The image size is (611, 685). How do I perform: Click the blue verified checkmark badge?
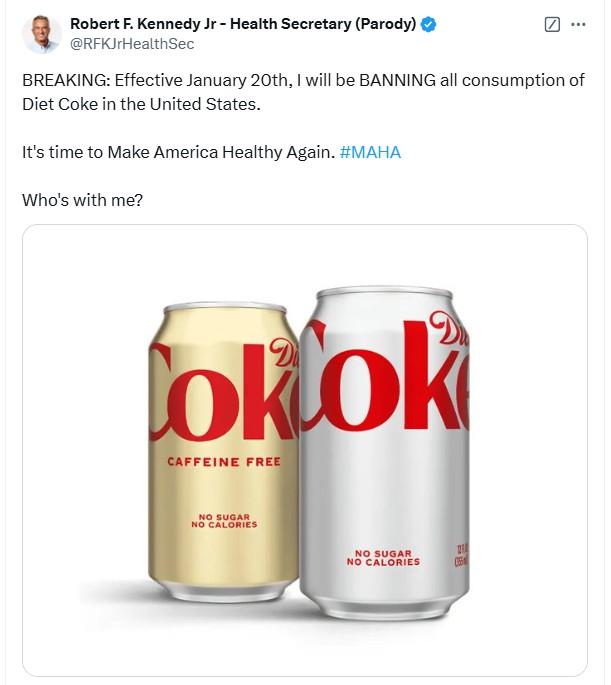(x=428, y=24)
